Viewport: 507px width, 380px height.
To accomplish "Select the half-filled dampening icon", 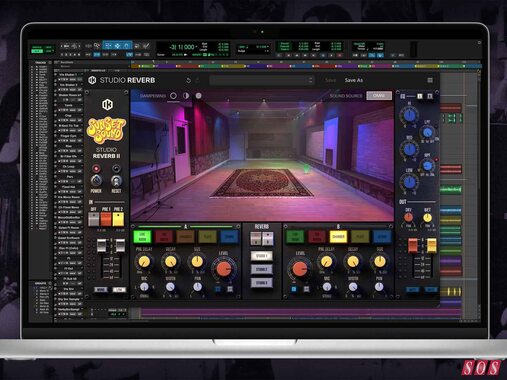I will (186, 96).
